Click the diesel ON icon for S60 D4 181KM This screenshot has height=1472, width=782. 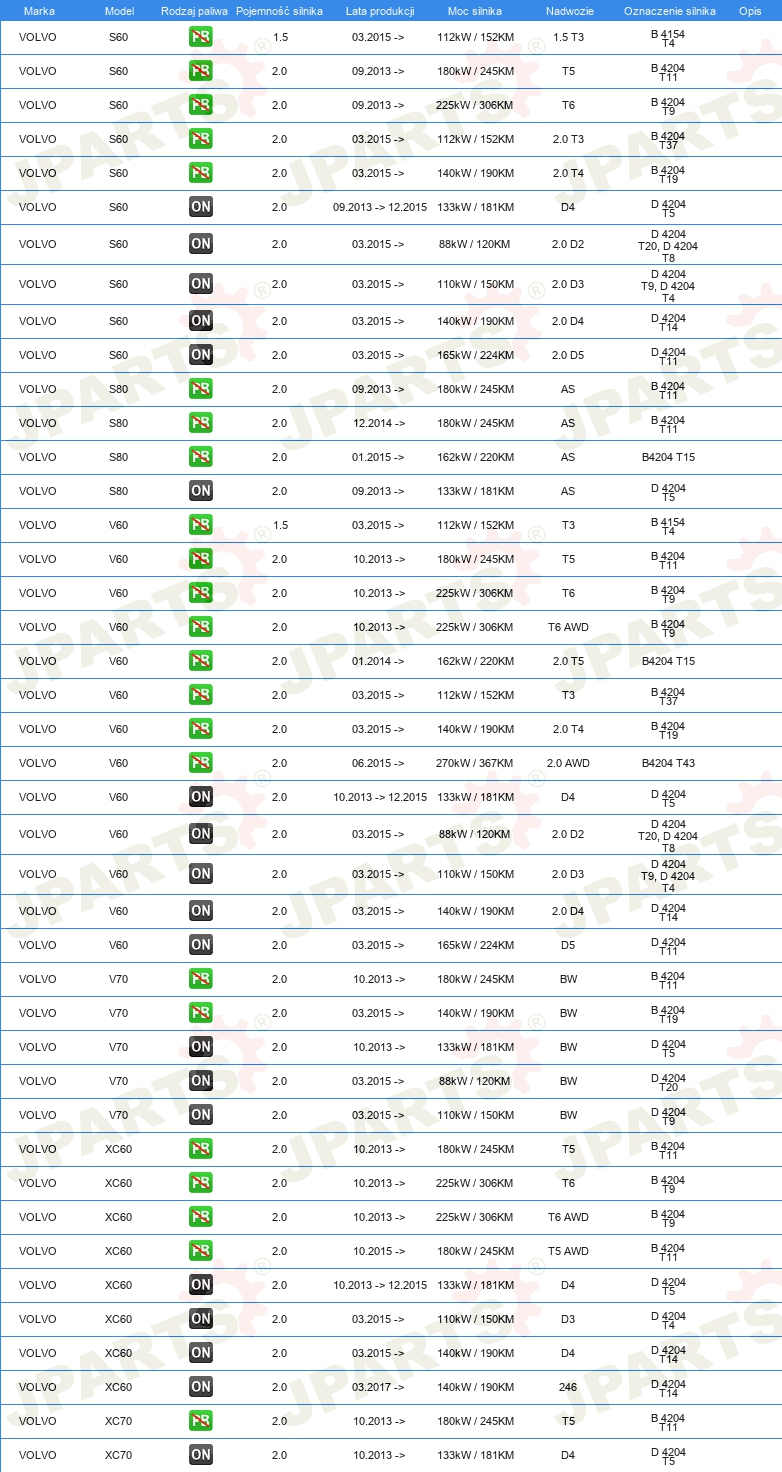201,207
